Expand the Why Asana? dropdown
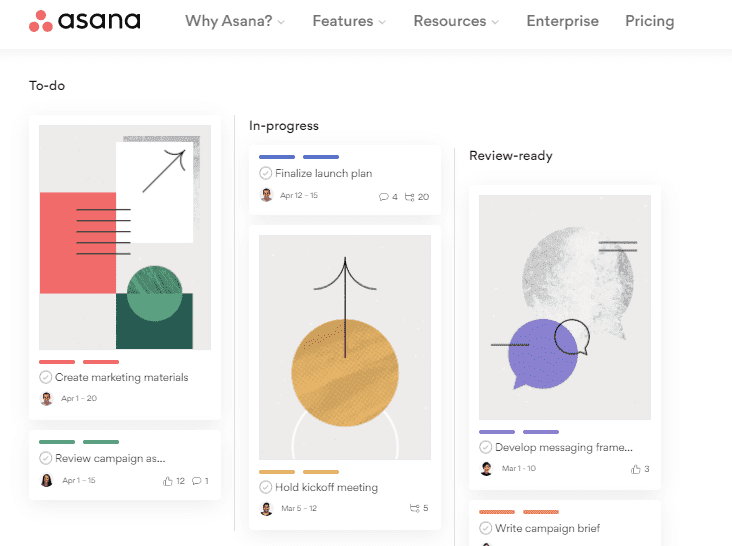732x546 pixels. pos(235,21)
